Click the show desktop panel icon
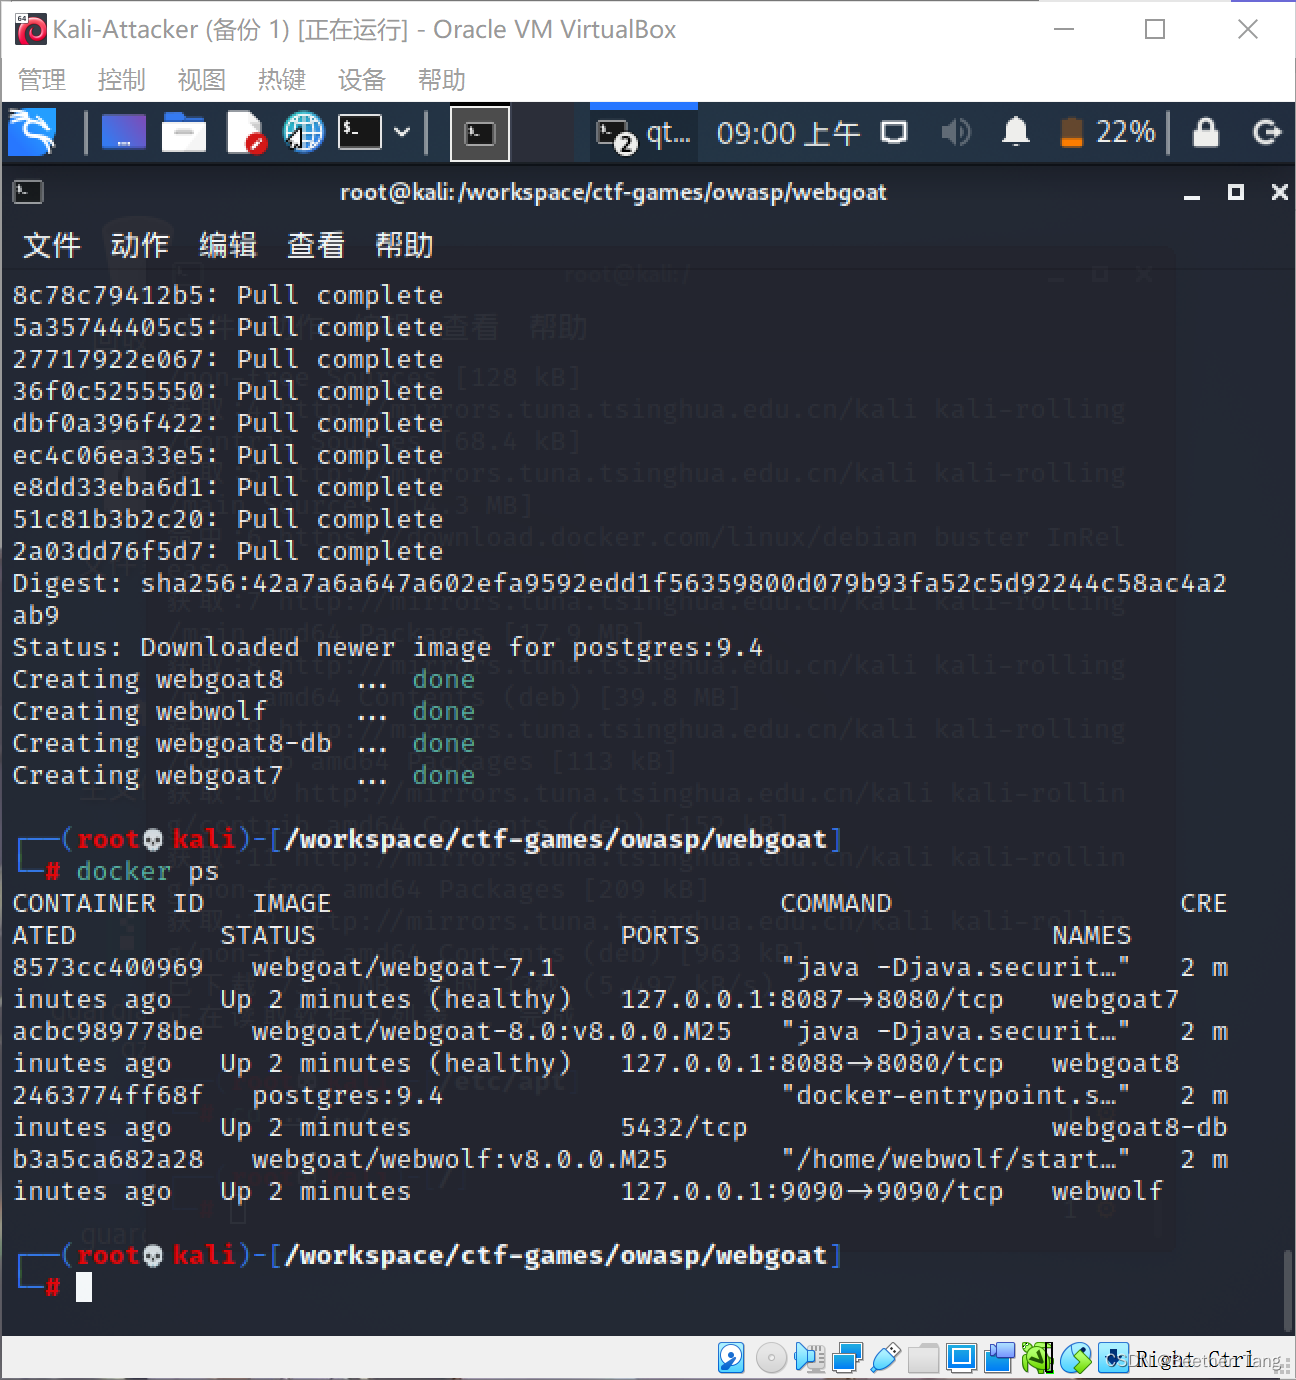This screenshot has width=1296, height=1380. point(124,132)
